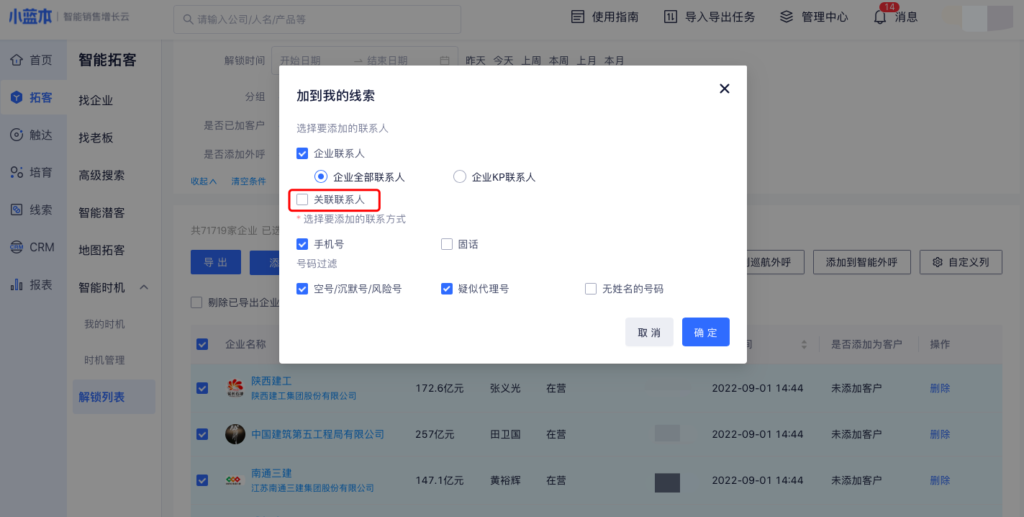The image size is (1024, 517).
Task: Click the 消息 notification bell icon
Action: (x=880, y=17)
